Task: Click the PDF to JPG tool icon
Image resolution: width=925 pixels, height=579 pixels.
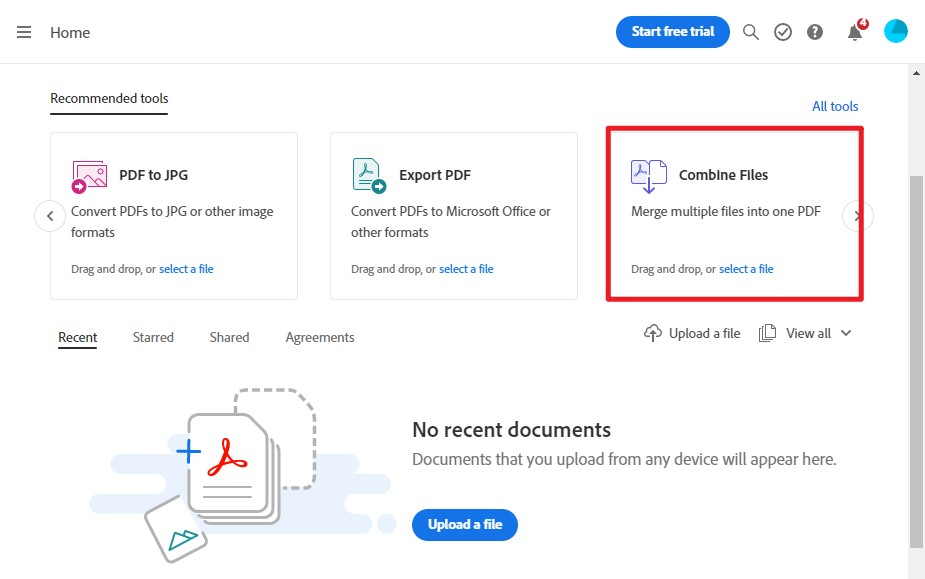Action: point(89,175)
